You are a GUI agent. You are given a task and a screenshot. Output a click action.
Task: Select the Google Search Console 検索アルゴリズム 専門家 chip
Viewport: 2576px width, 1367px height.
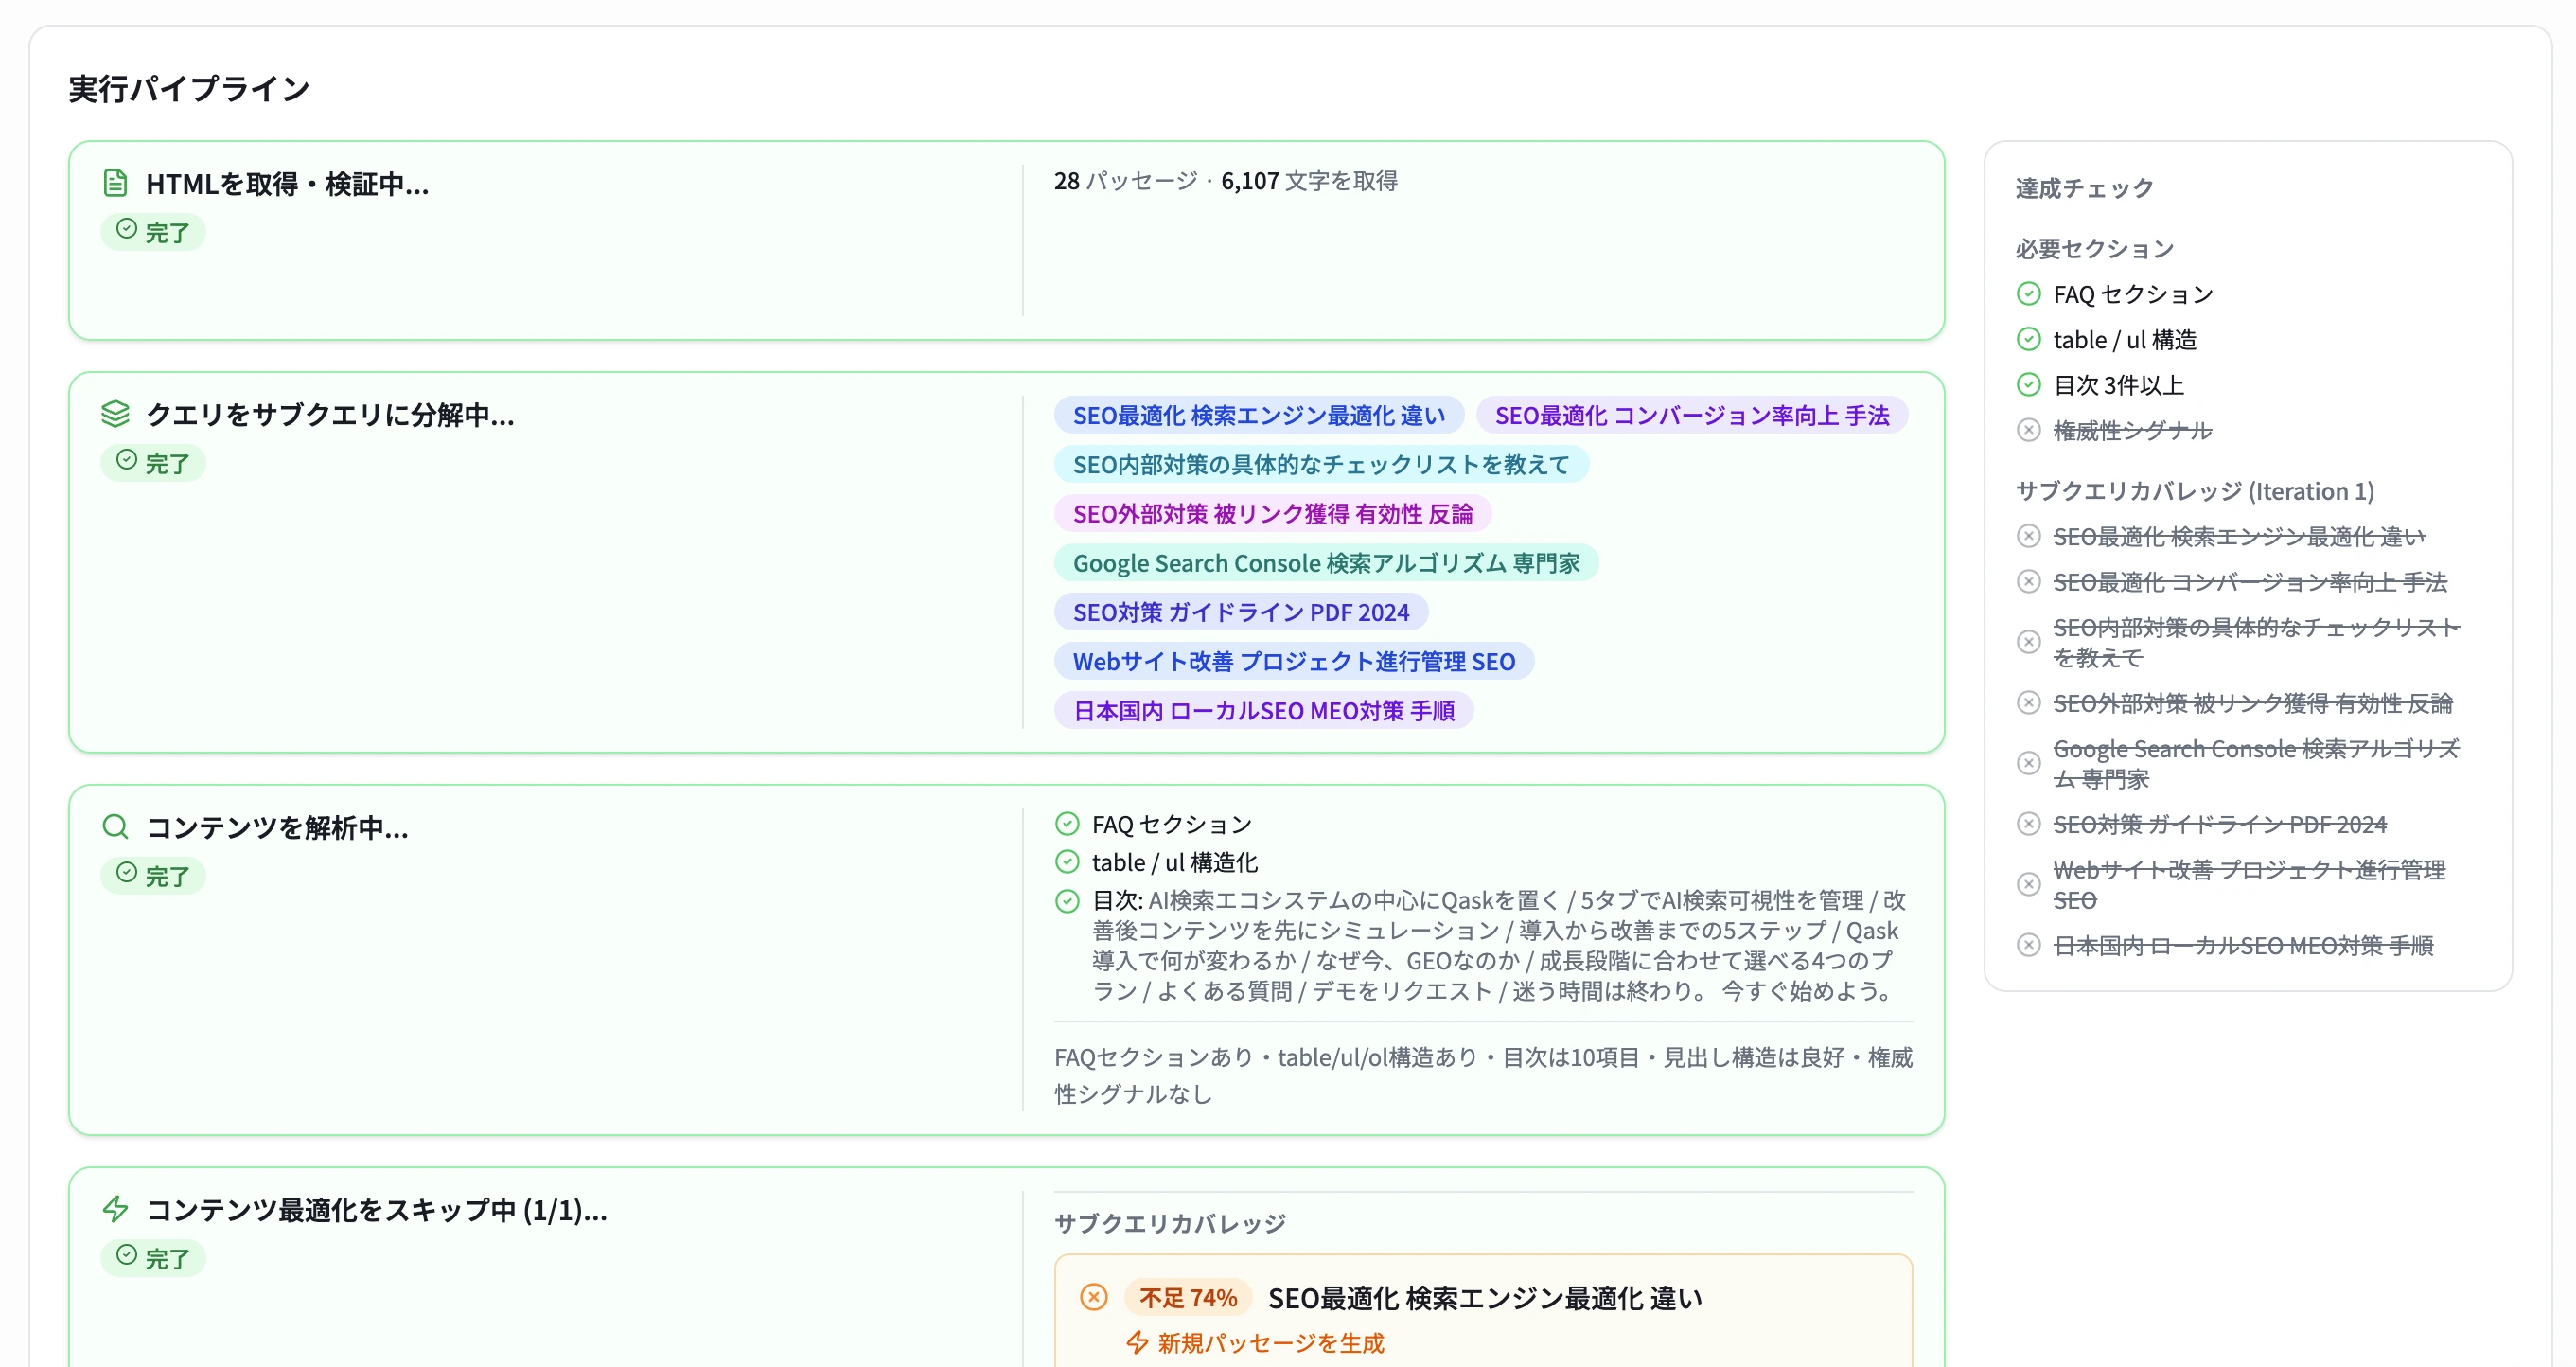pyautogui.click(x=1328, y=563)
